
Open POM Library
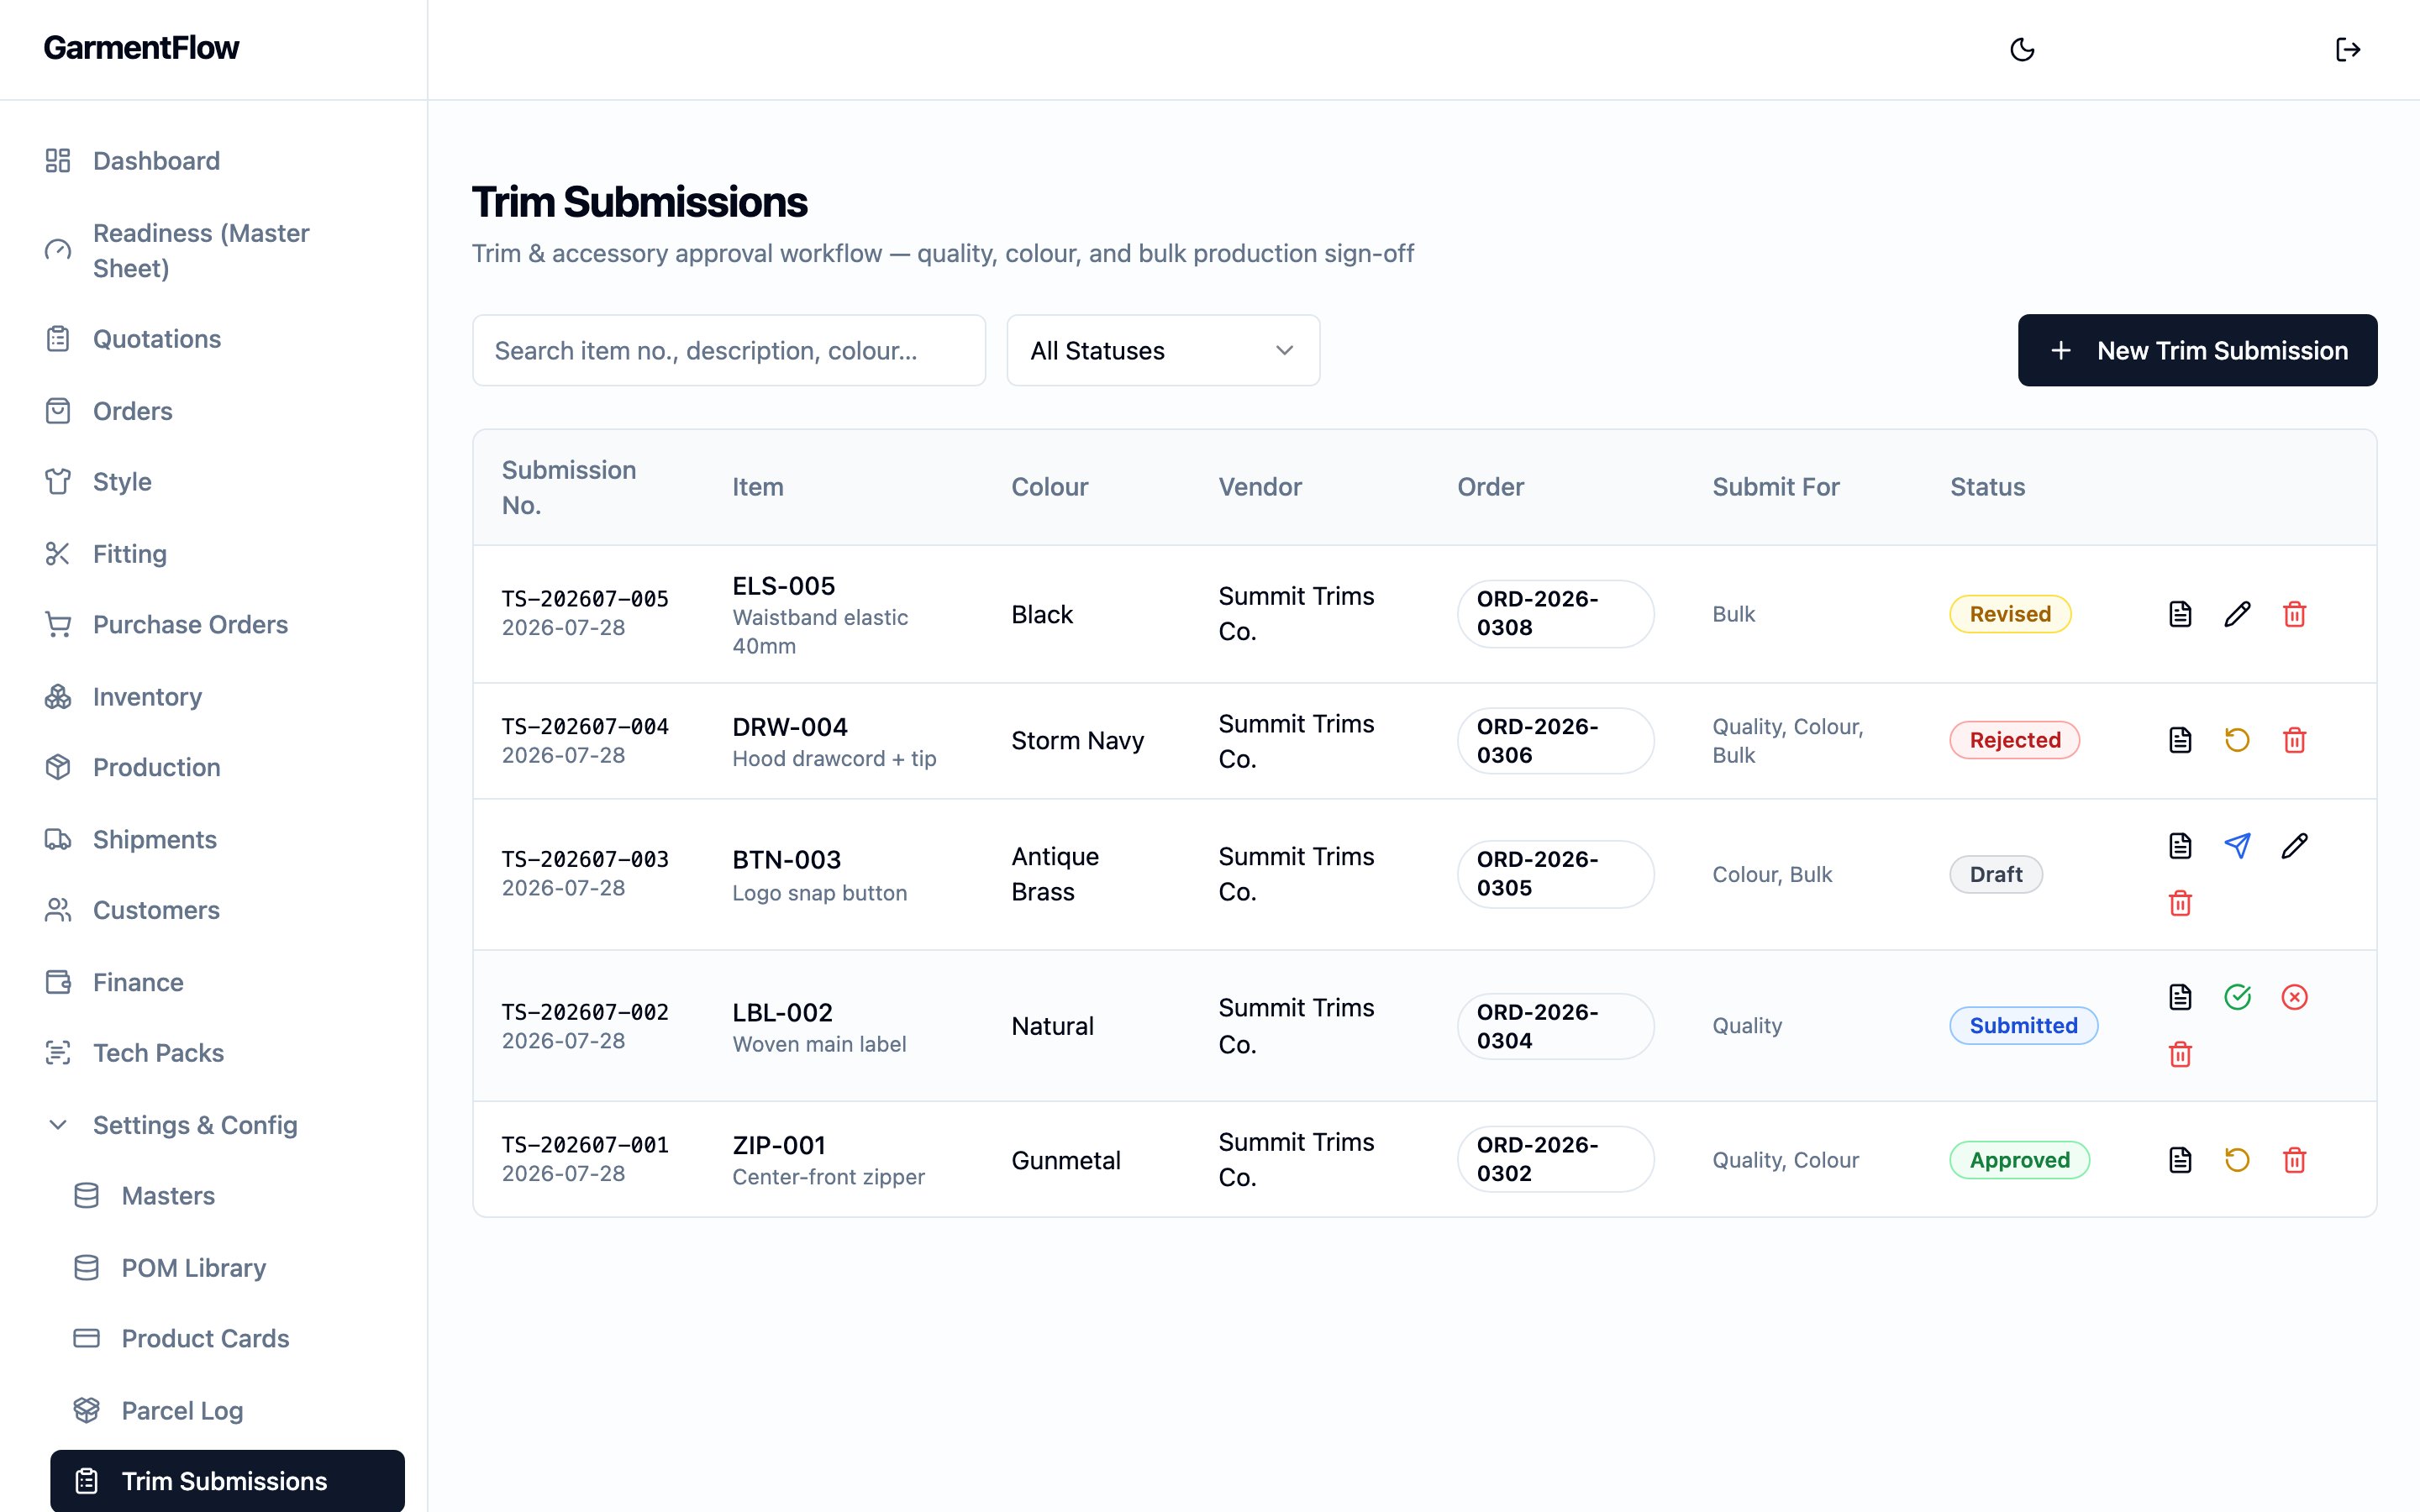[x=228, y=1268]
